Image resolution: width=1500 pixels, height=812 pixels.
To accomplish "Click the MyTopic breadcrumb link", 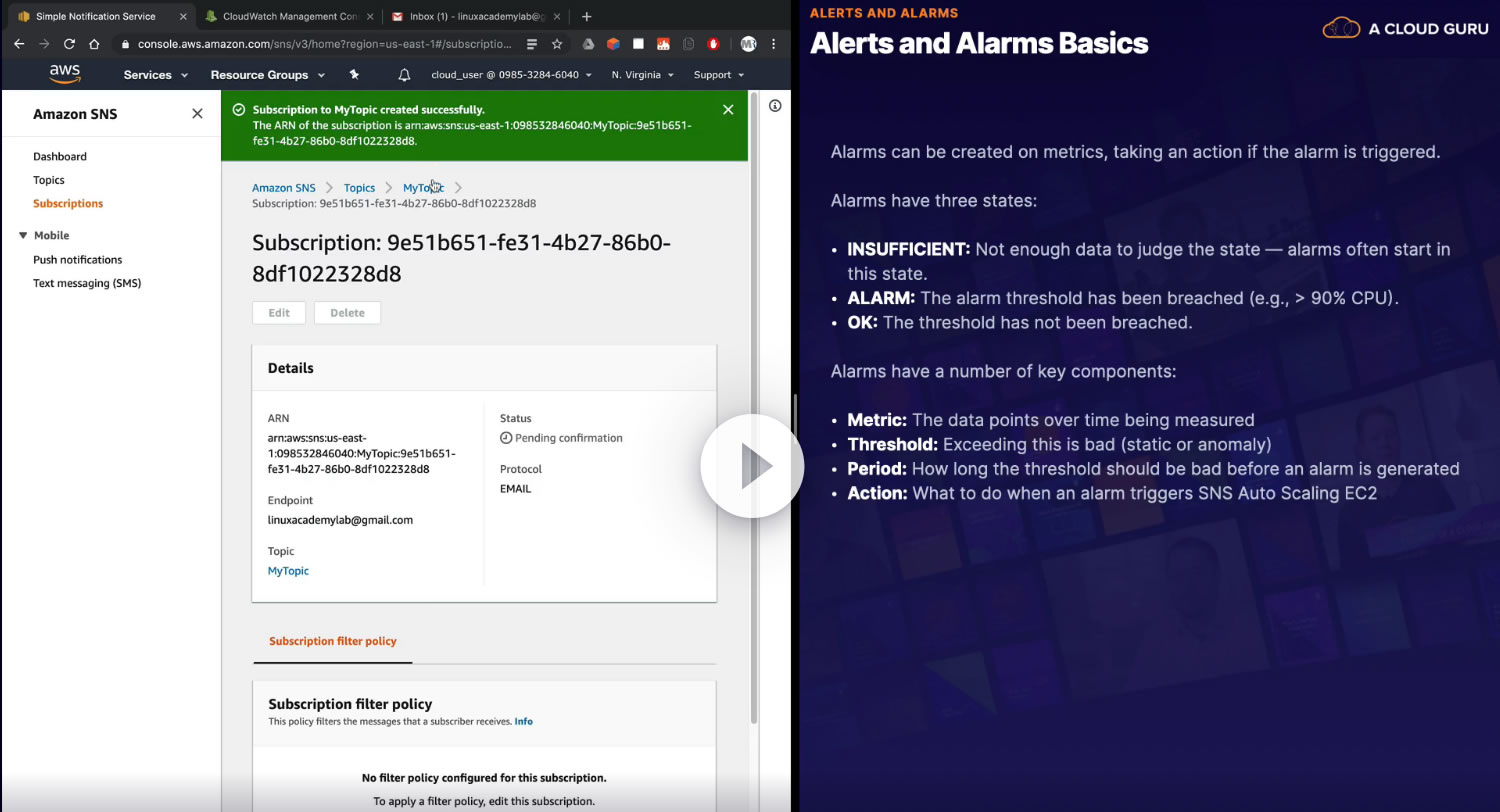I will click(424, 188).
